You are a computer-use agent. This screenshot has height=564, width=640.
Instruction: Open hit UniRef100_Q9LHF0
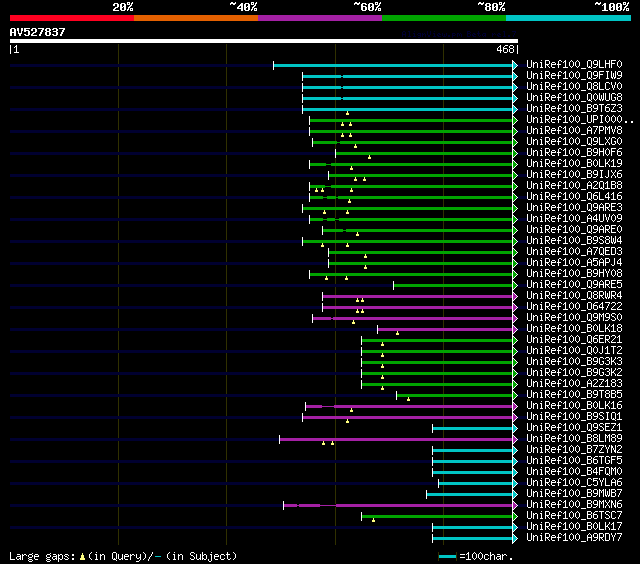tap(574, 64)
